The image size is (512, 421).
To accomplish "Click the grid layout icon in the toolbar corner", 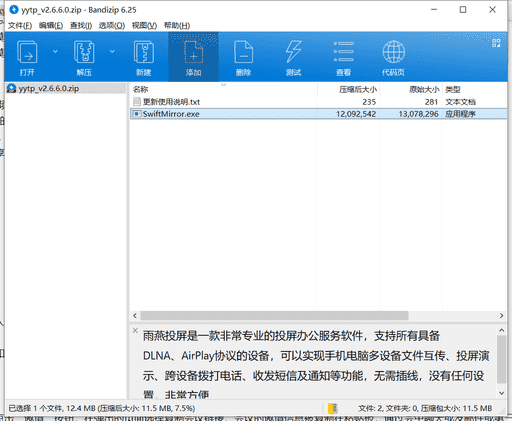I will pyautogui.click(x=496, y=43).
